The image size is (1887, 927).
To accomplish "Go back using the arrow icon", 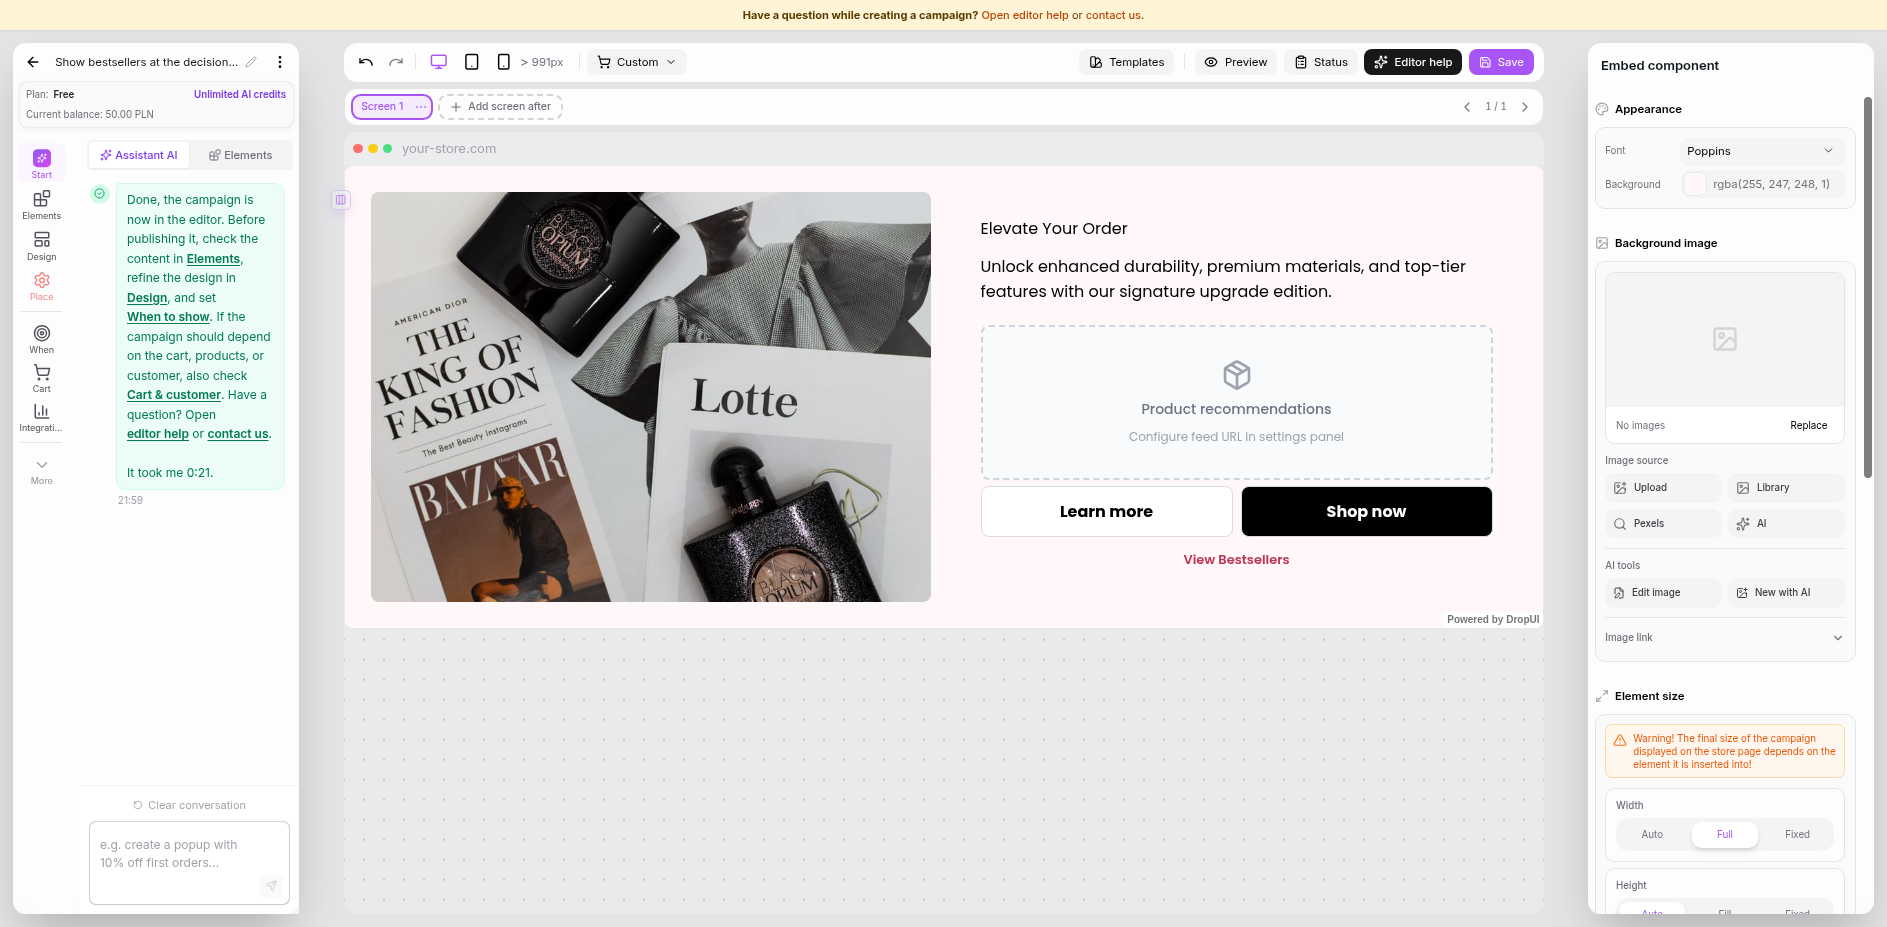I will tap(33, 62).
